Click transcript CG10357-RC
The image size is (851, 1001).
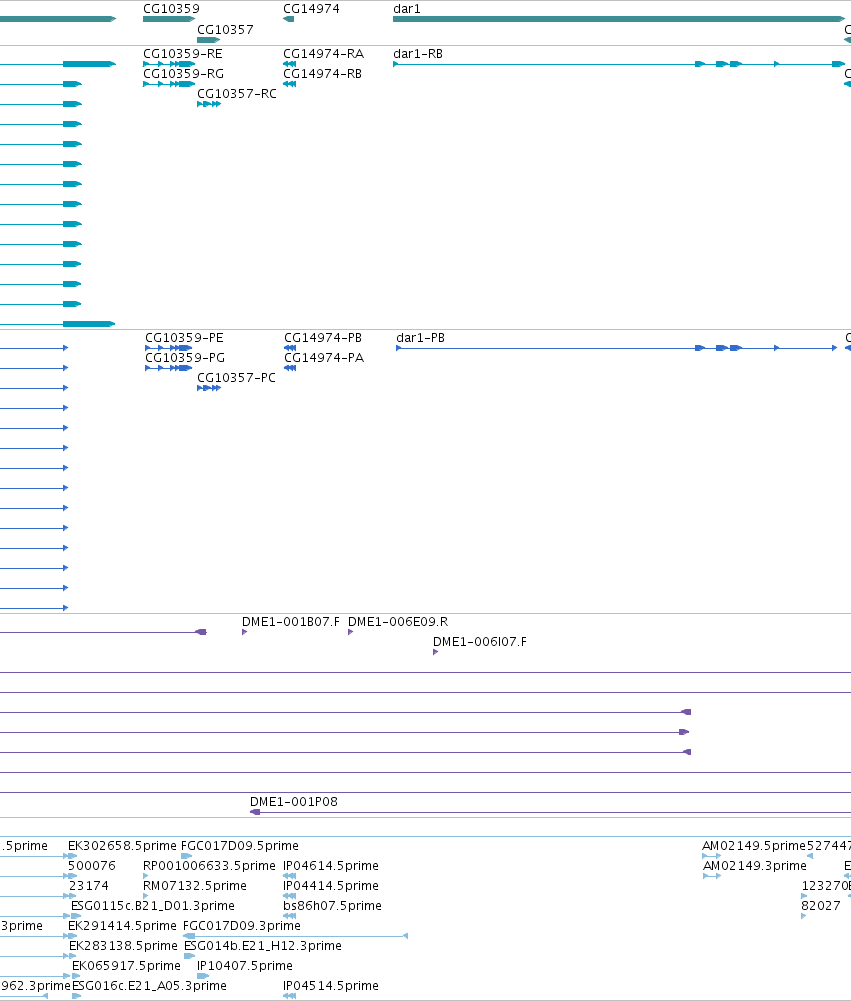209,104
